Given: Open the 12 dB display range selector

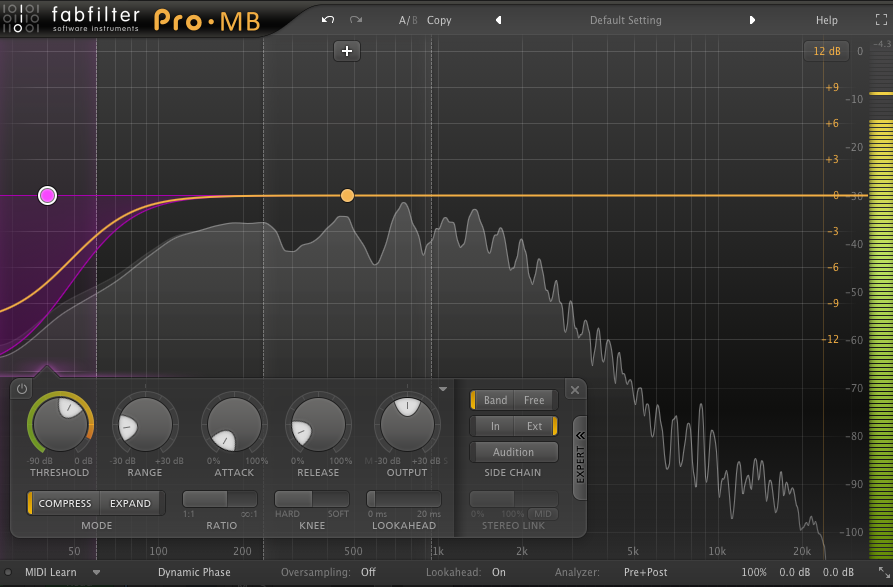Looking at the screenshot, I should click(x=826, y=51).
